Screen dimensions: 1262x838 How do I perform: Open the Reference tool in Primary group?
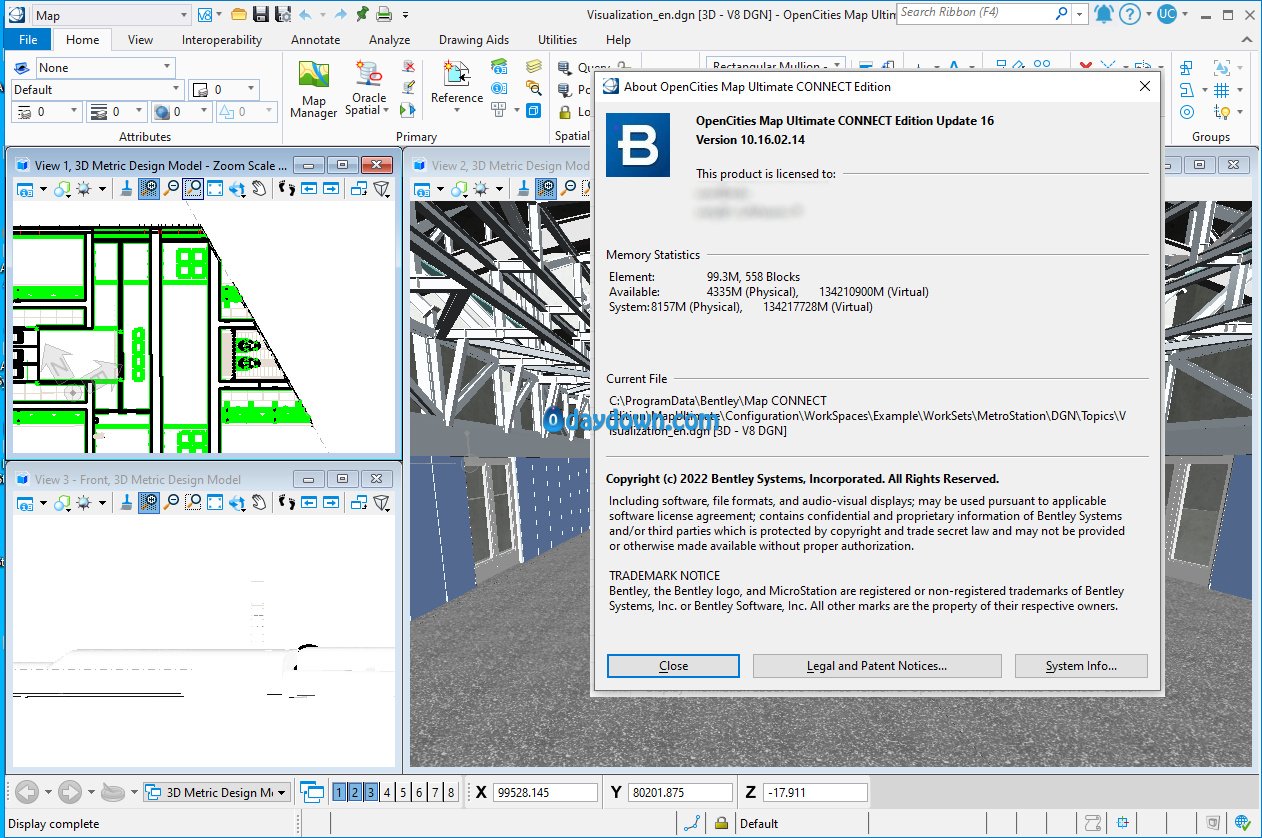point(456,86)
